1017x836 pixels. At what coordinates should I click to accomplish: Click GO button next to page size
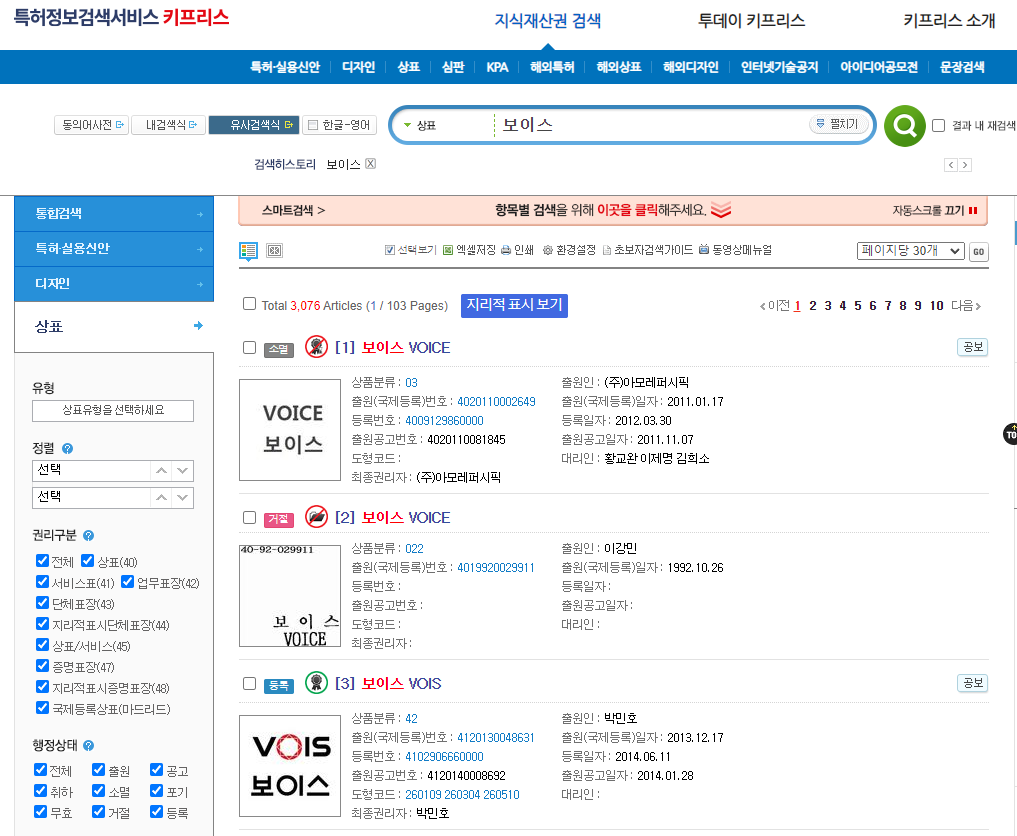[x=979, y=252]
